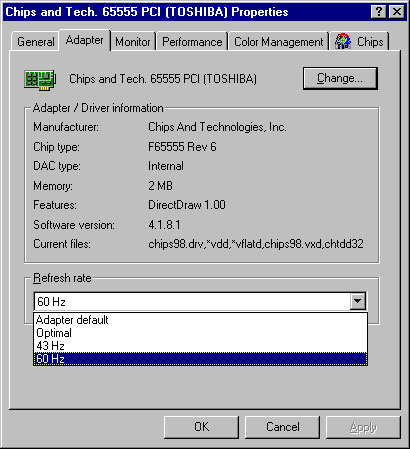The image size is (410, 449).
Task: Choose Adapter default refresh rate
Action: tap(200, 320)
